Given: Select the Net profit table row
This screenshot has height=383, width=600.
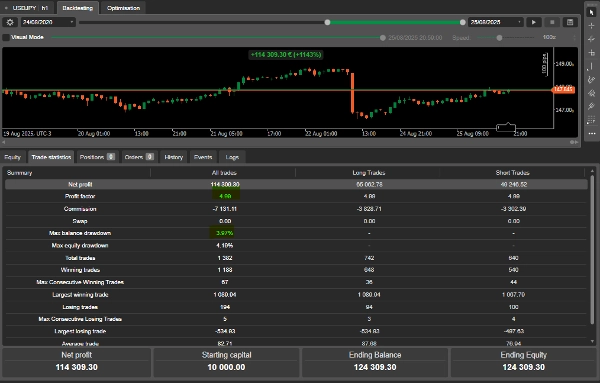Looking at the screenshot, I should [296, 184].
